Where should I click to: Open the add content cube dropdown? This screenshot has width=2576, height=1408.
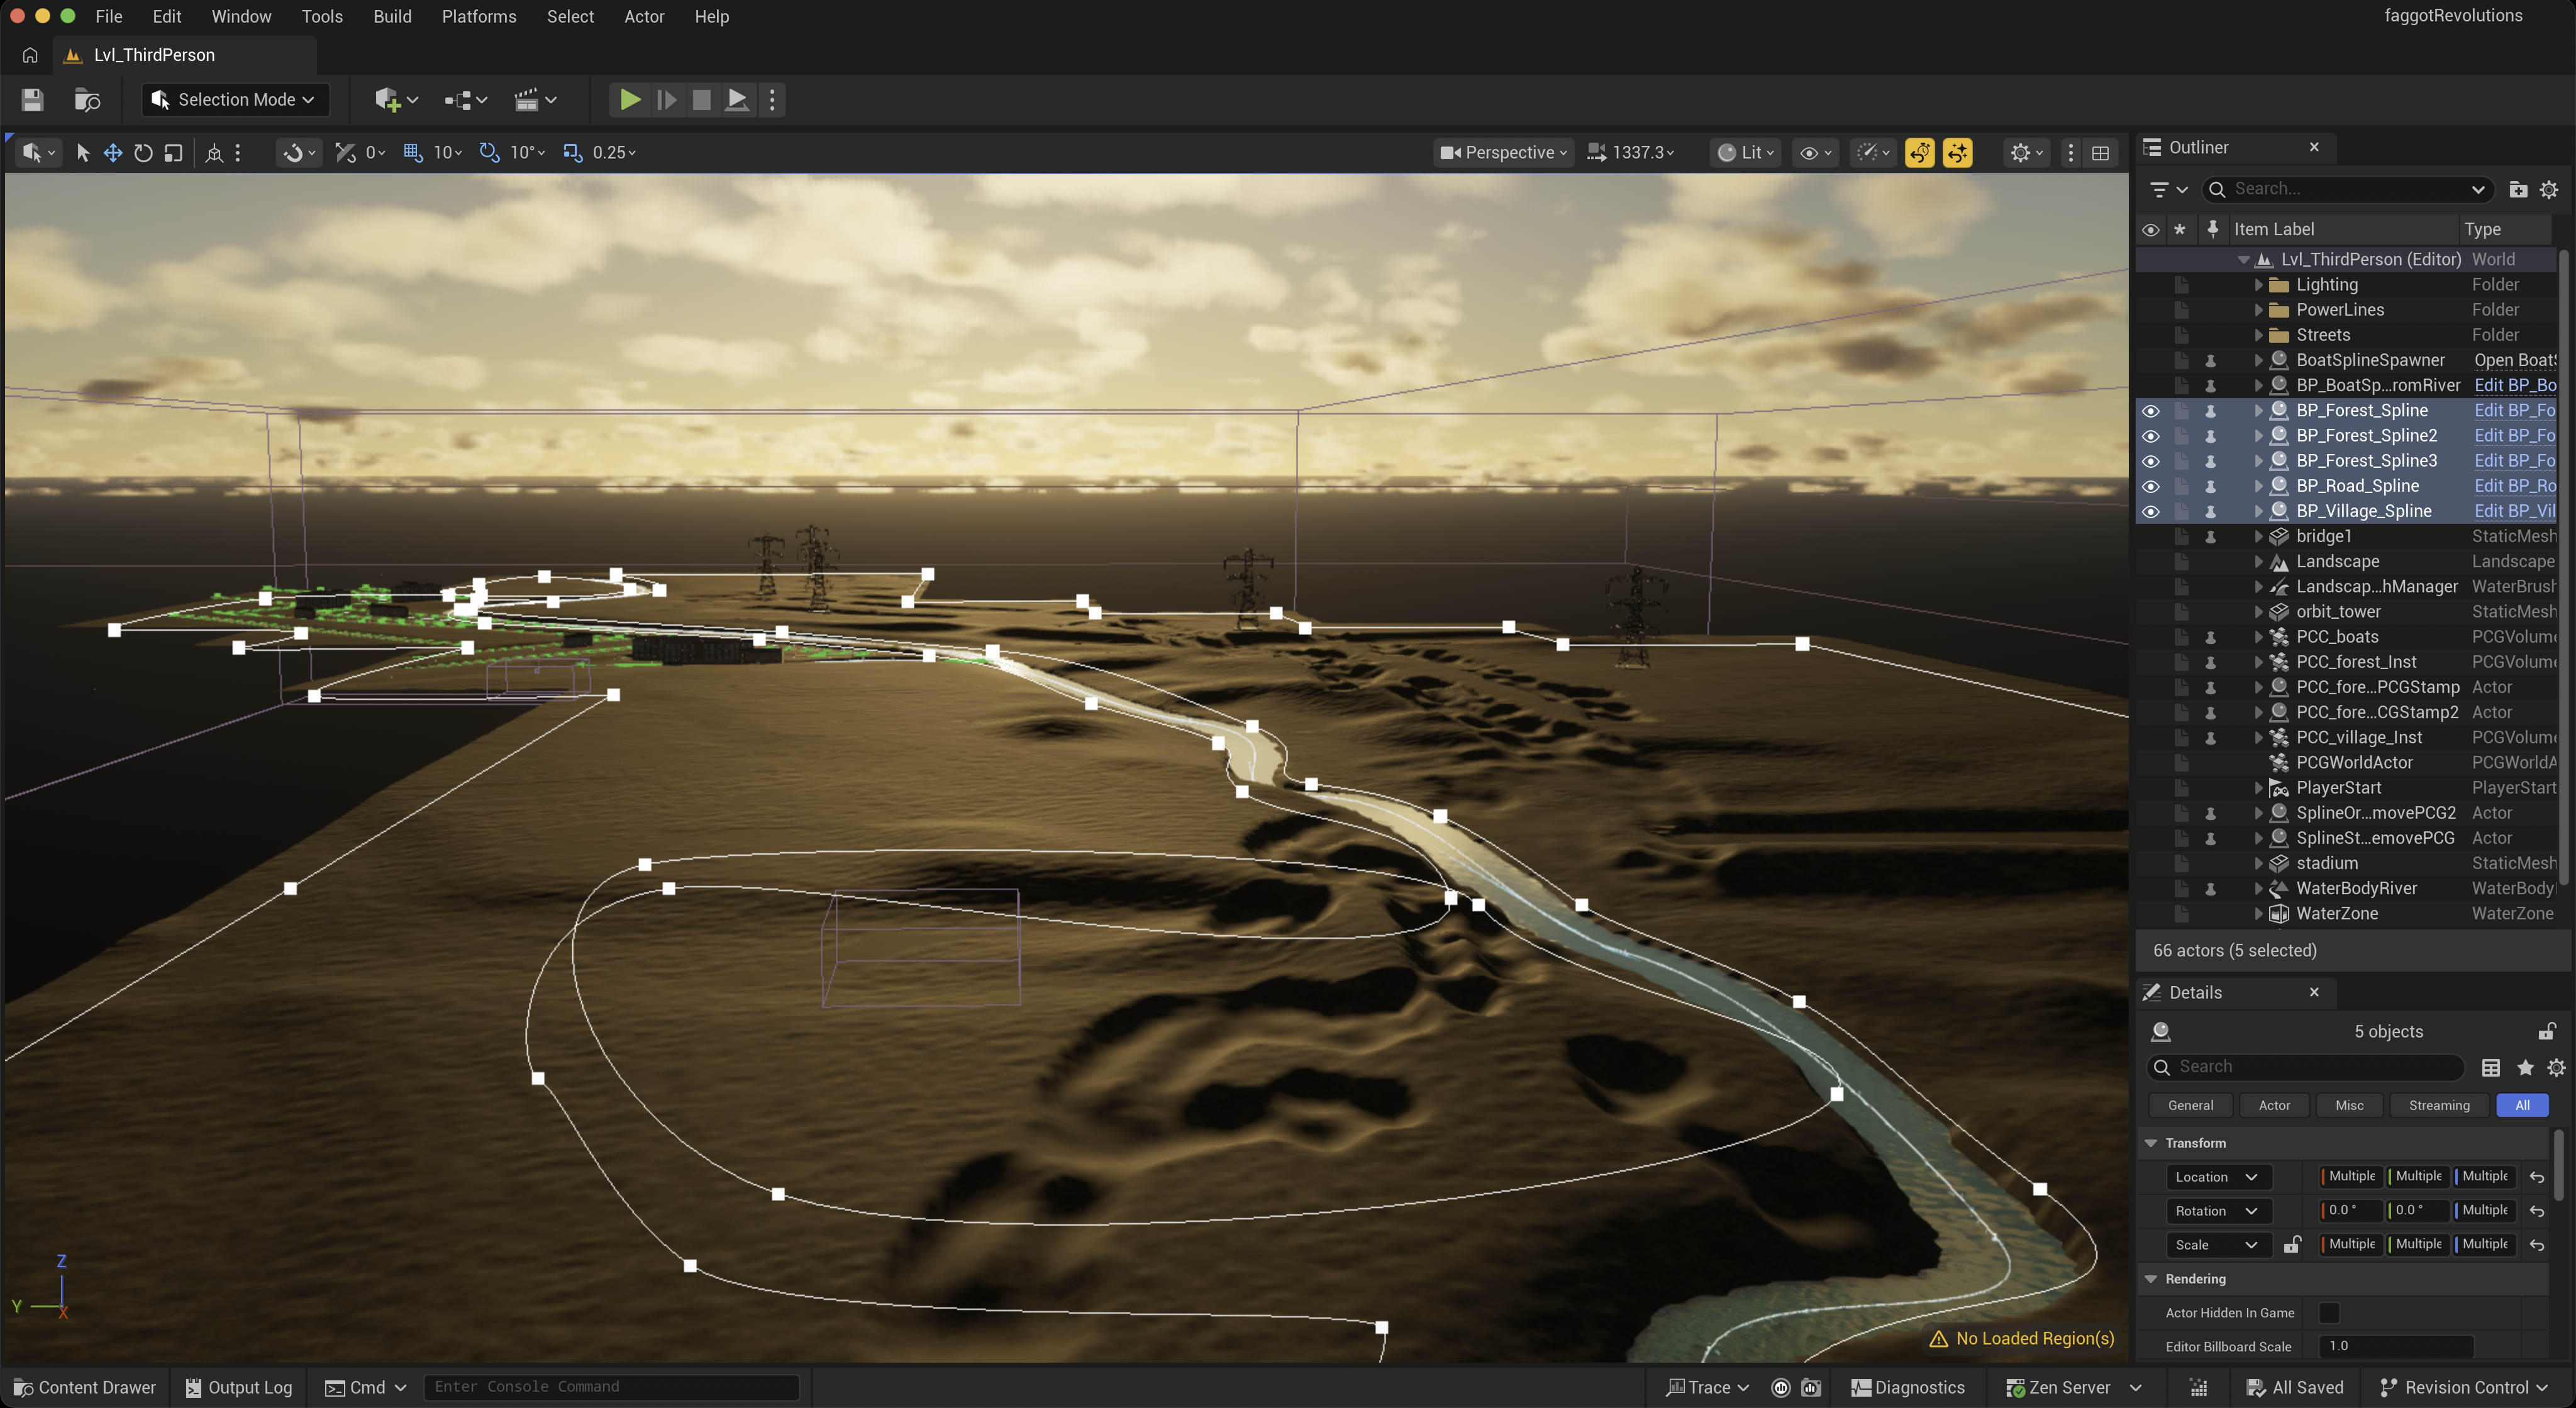396,100
